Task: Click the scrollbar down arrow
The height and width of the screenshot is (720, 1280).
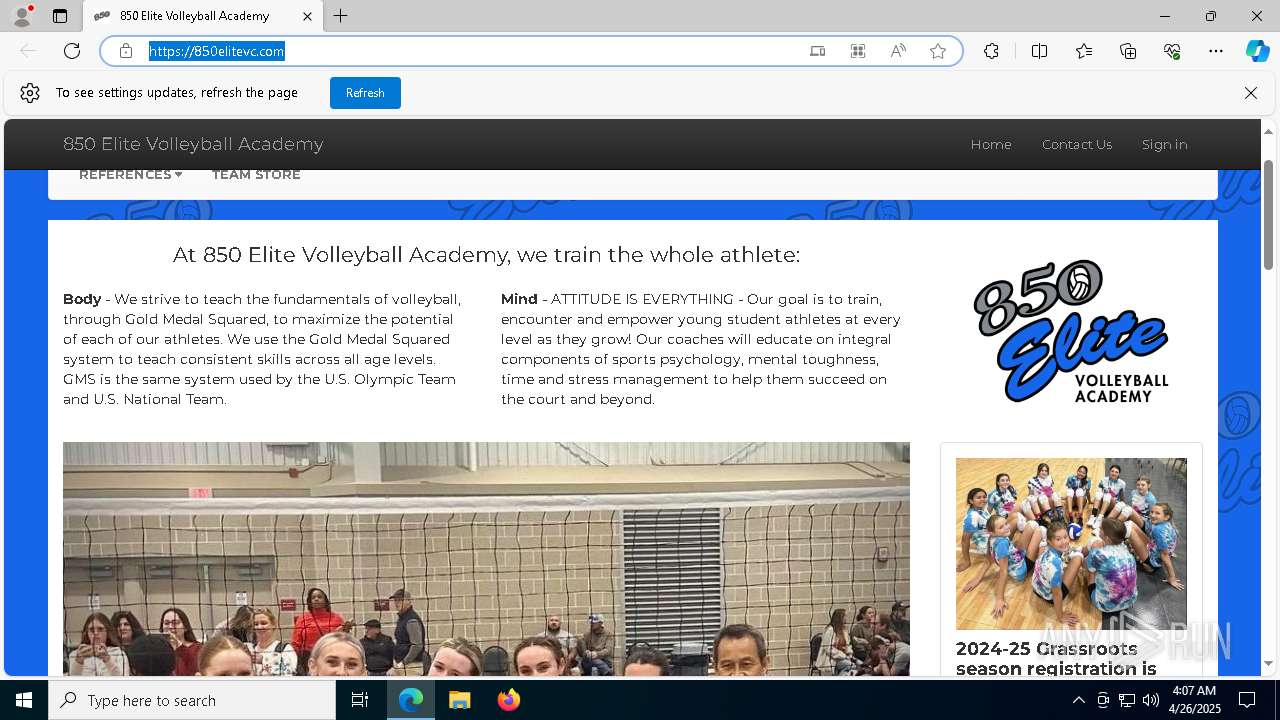Action: (1269, 663)
